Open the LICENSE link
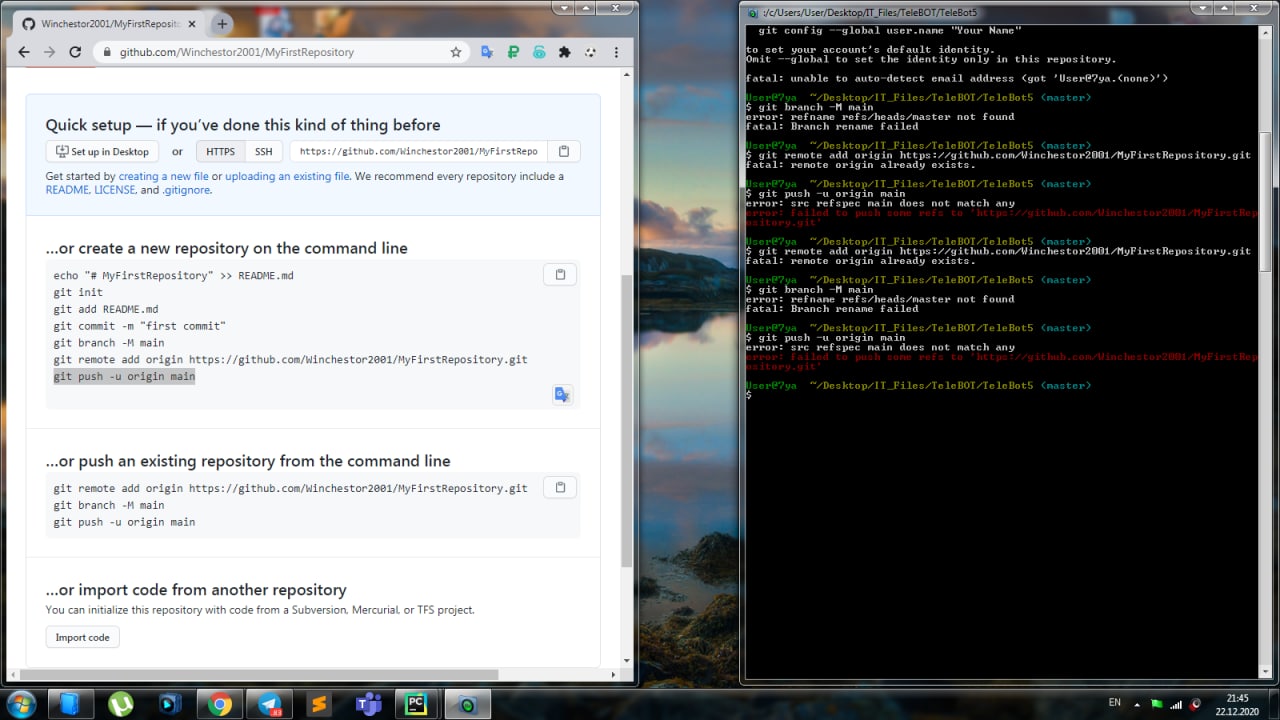 click(x=114, y=190)
